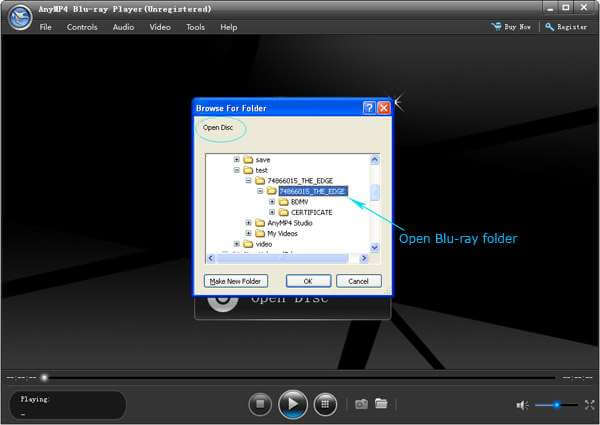Click the horizontal scroll left arrow
The image size is (600, 425).
(211, 259)
